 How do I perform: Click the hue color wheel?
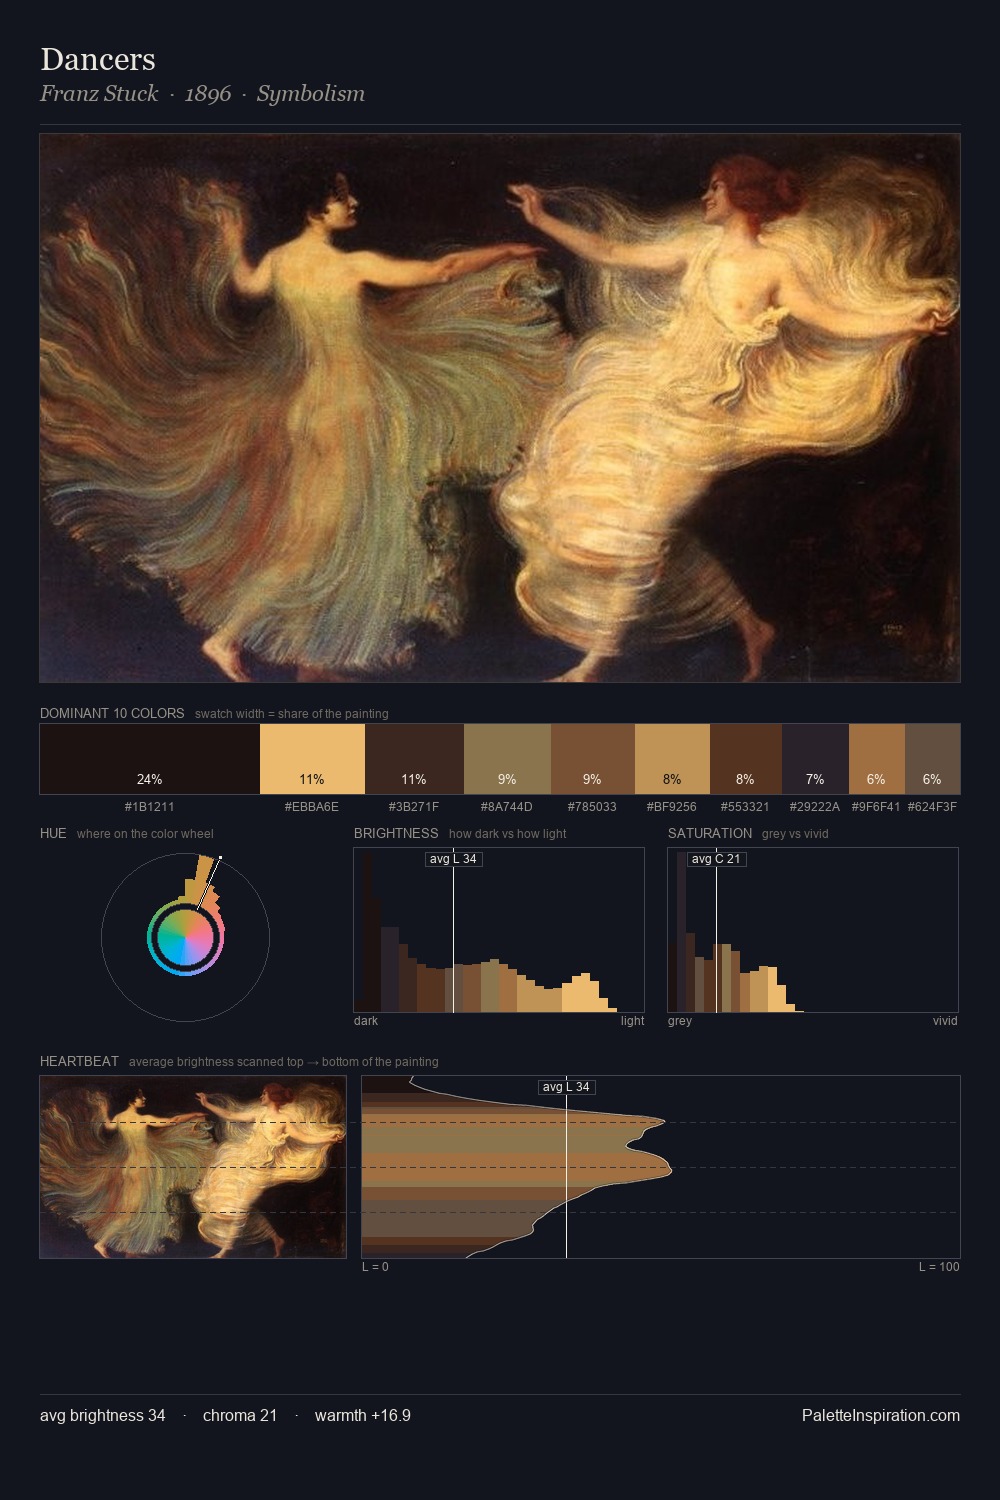click(x=185, y=937)
